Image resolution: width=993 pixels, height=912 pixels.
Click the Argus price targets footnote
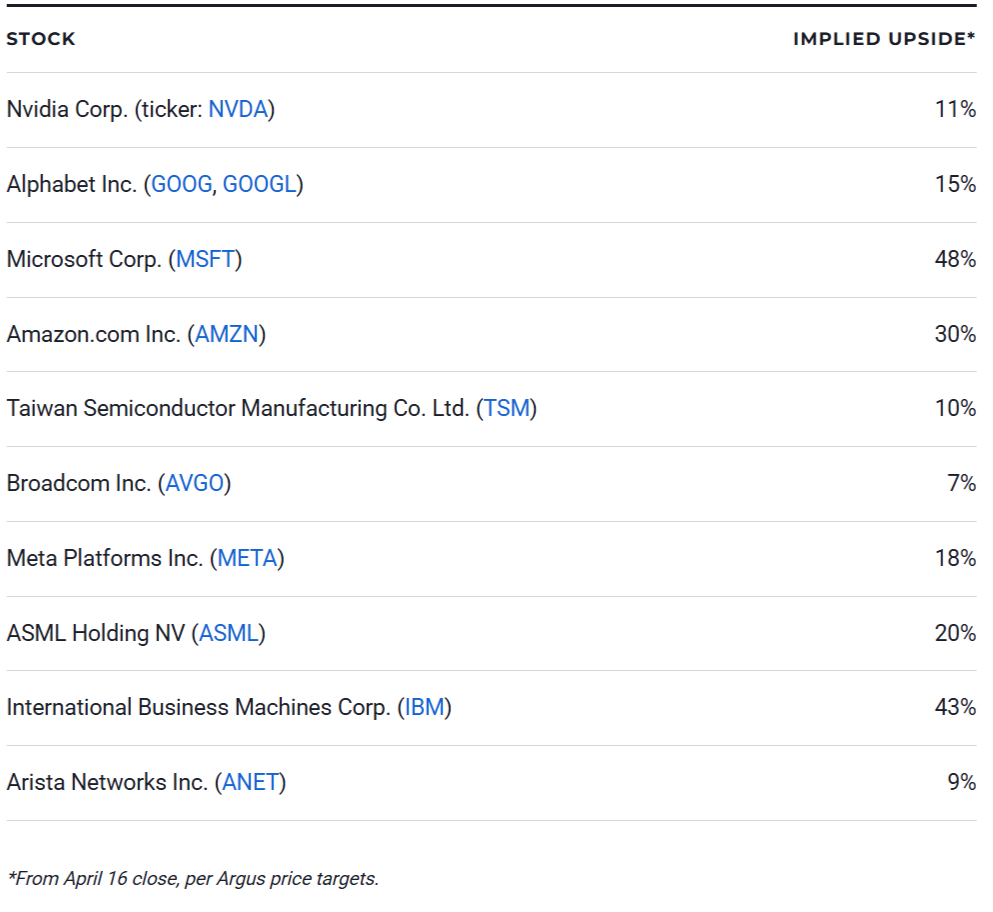193,879
